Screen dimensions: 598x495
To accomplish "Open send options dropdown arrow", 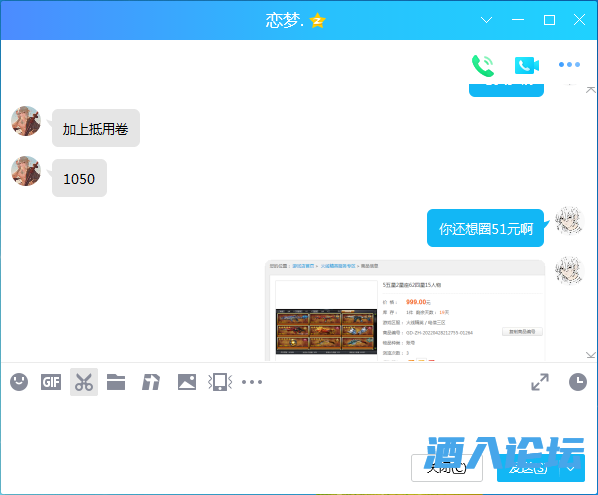I will click(571, 468).
